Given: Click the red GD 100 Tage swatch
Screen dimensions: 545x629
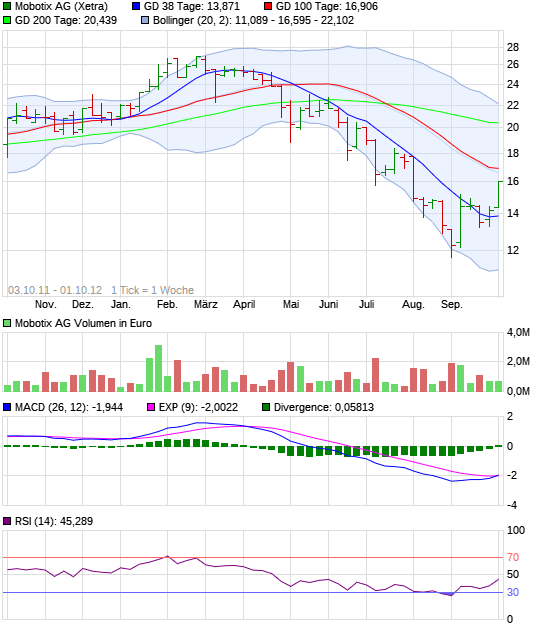Looking at the screenshot, I should [x=268, y=6].
